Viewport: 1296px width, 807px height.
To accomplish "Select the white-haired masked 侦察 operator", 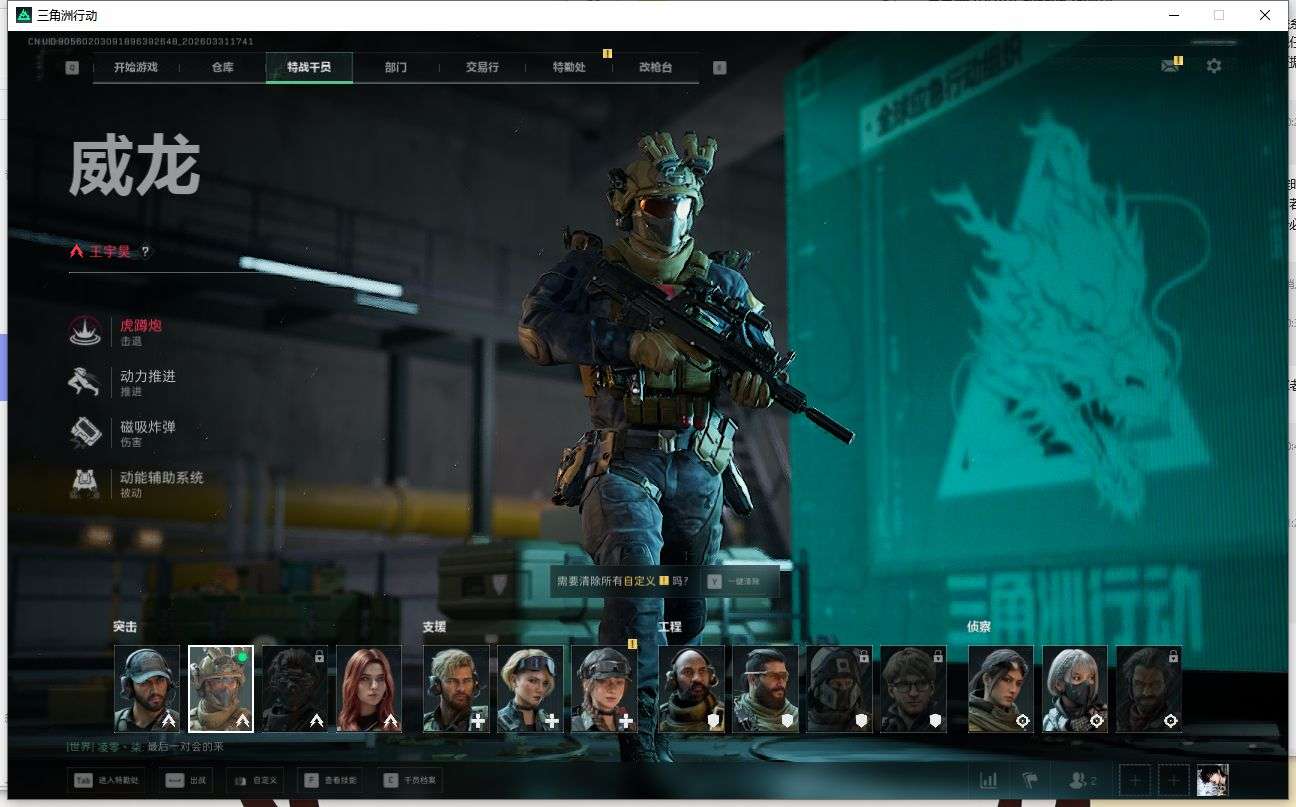I will click(1075, 689).
